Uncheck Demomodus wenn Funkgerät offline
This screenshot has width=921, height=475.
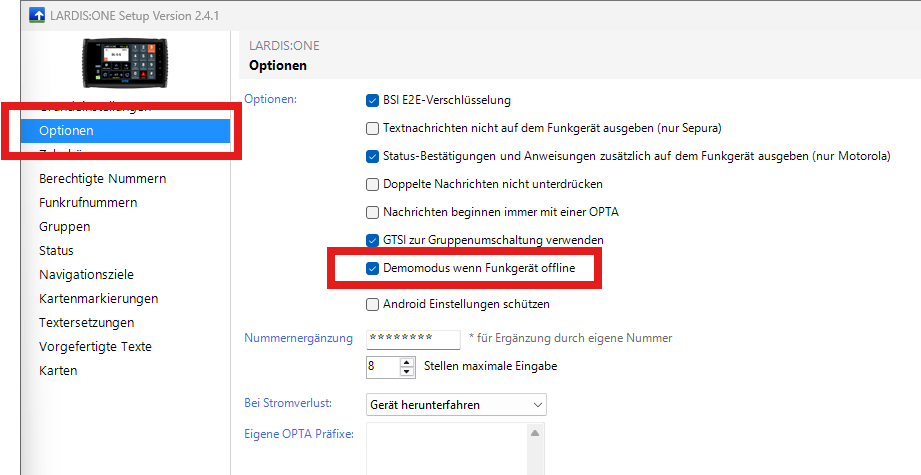tap(372, 268)
